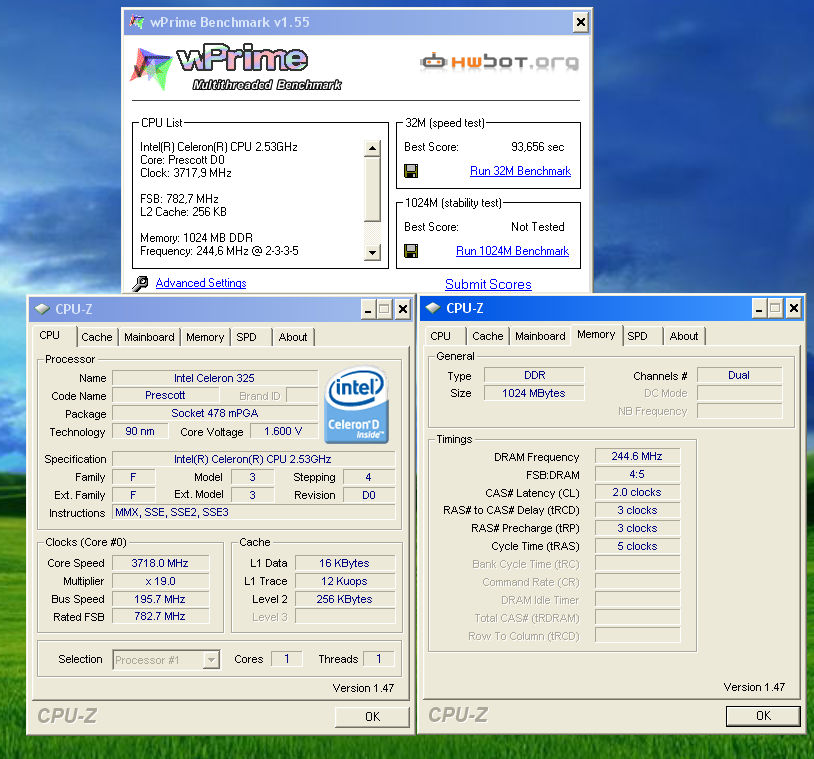Click the save floppy icon for 1024M score
This screenshot has width=814, height=759.
(411, 251)
